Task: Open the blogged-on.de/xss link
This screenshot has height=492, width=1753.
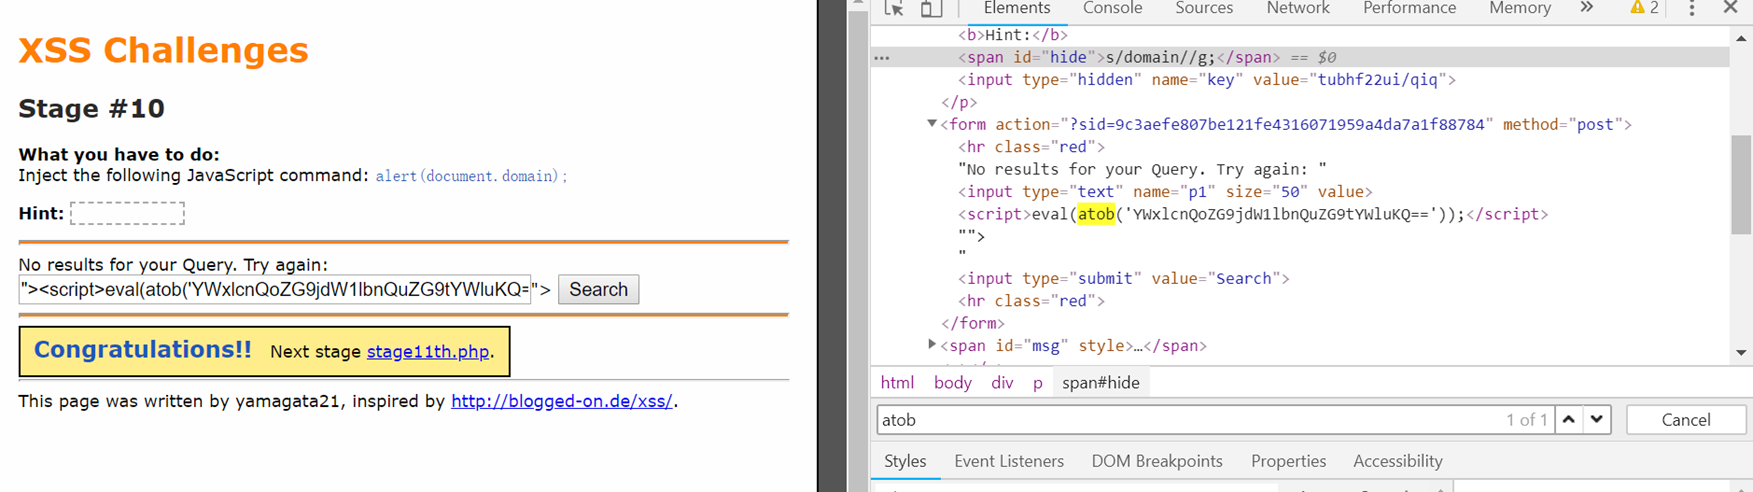Action: (561, 401)
